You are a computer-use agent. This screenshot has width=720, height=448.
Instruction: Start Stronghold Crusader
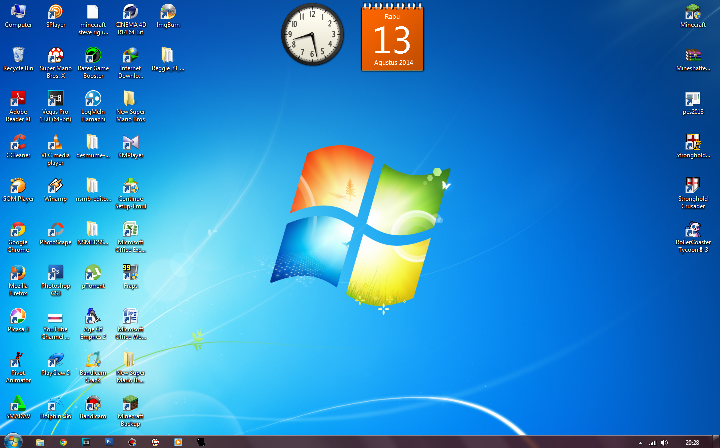693,194
